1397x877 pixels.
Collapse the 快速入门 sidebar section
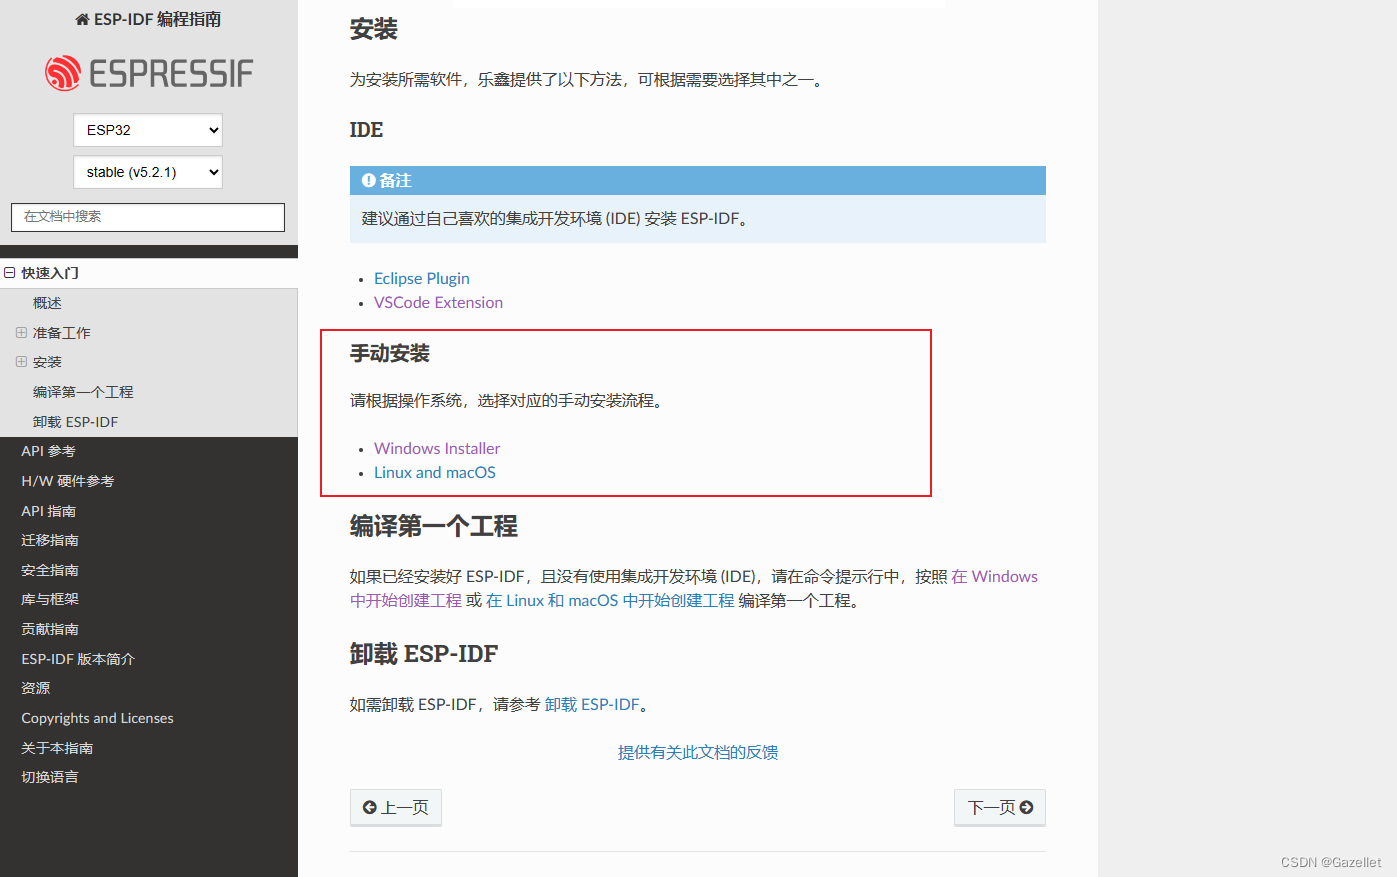pos(9,272)
